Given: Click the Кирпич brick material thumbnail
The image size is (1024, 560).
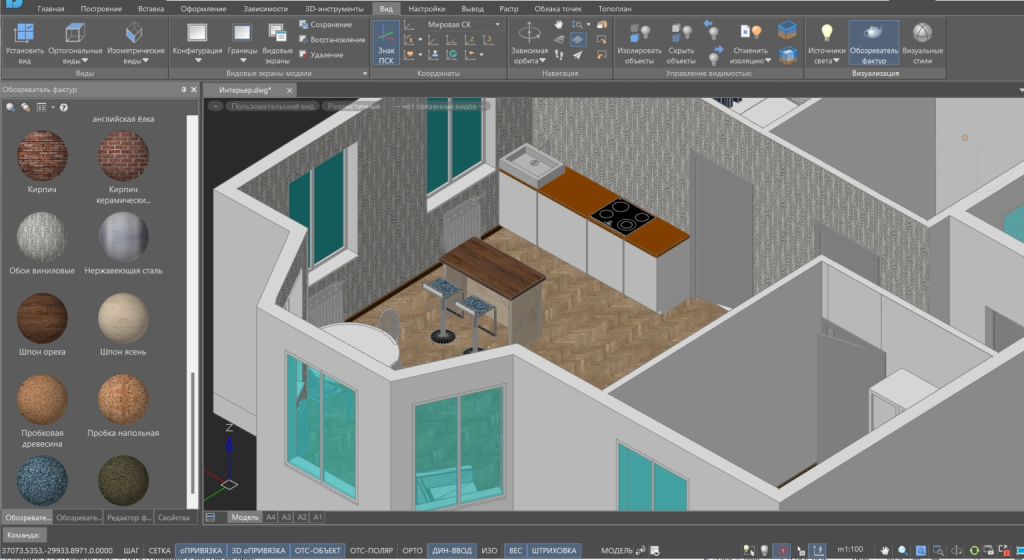Looking at the screenshot, I should pos(42,155).
